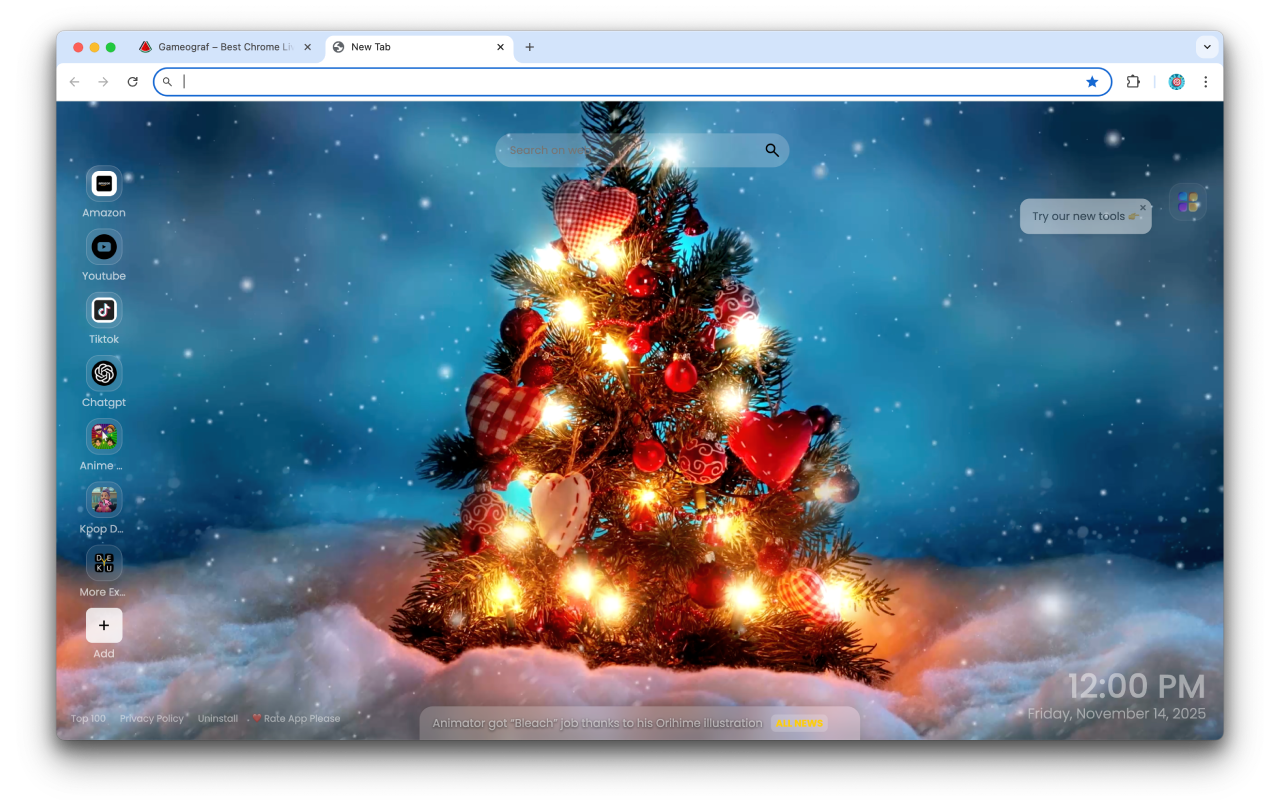
Task: Add a new shortcut with plus button
Action: point(104,626)
